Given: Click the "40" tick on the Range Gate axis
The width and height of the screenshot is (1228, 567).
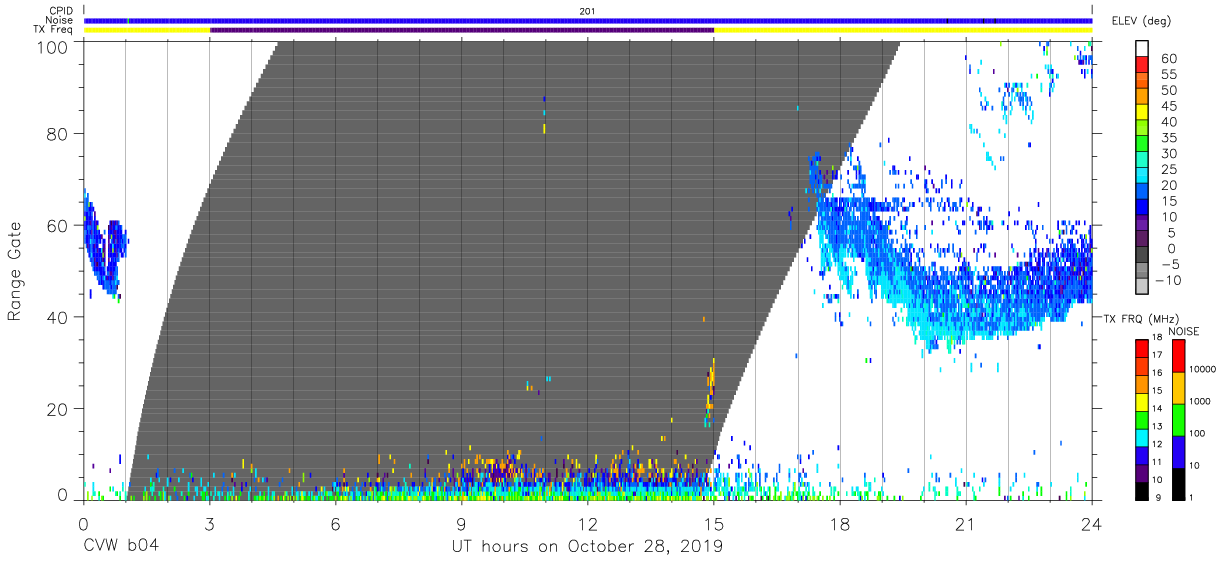Looking at the screenshot, I should pos(57,317).
